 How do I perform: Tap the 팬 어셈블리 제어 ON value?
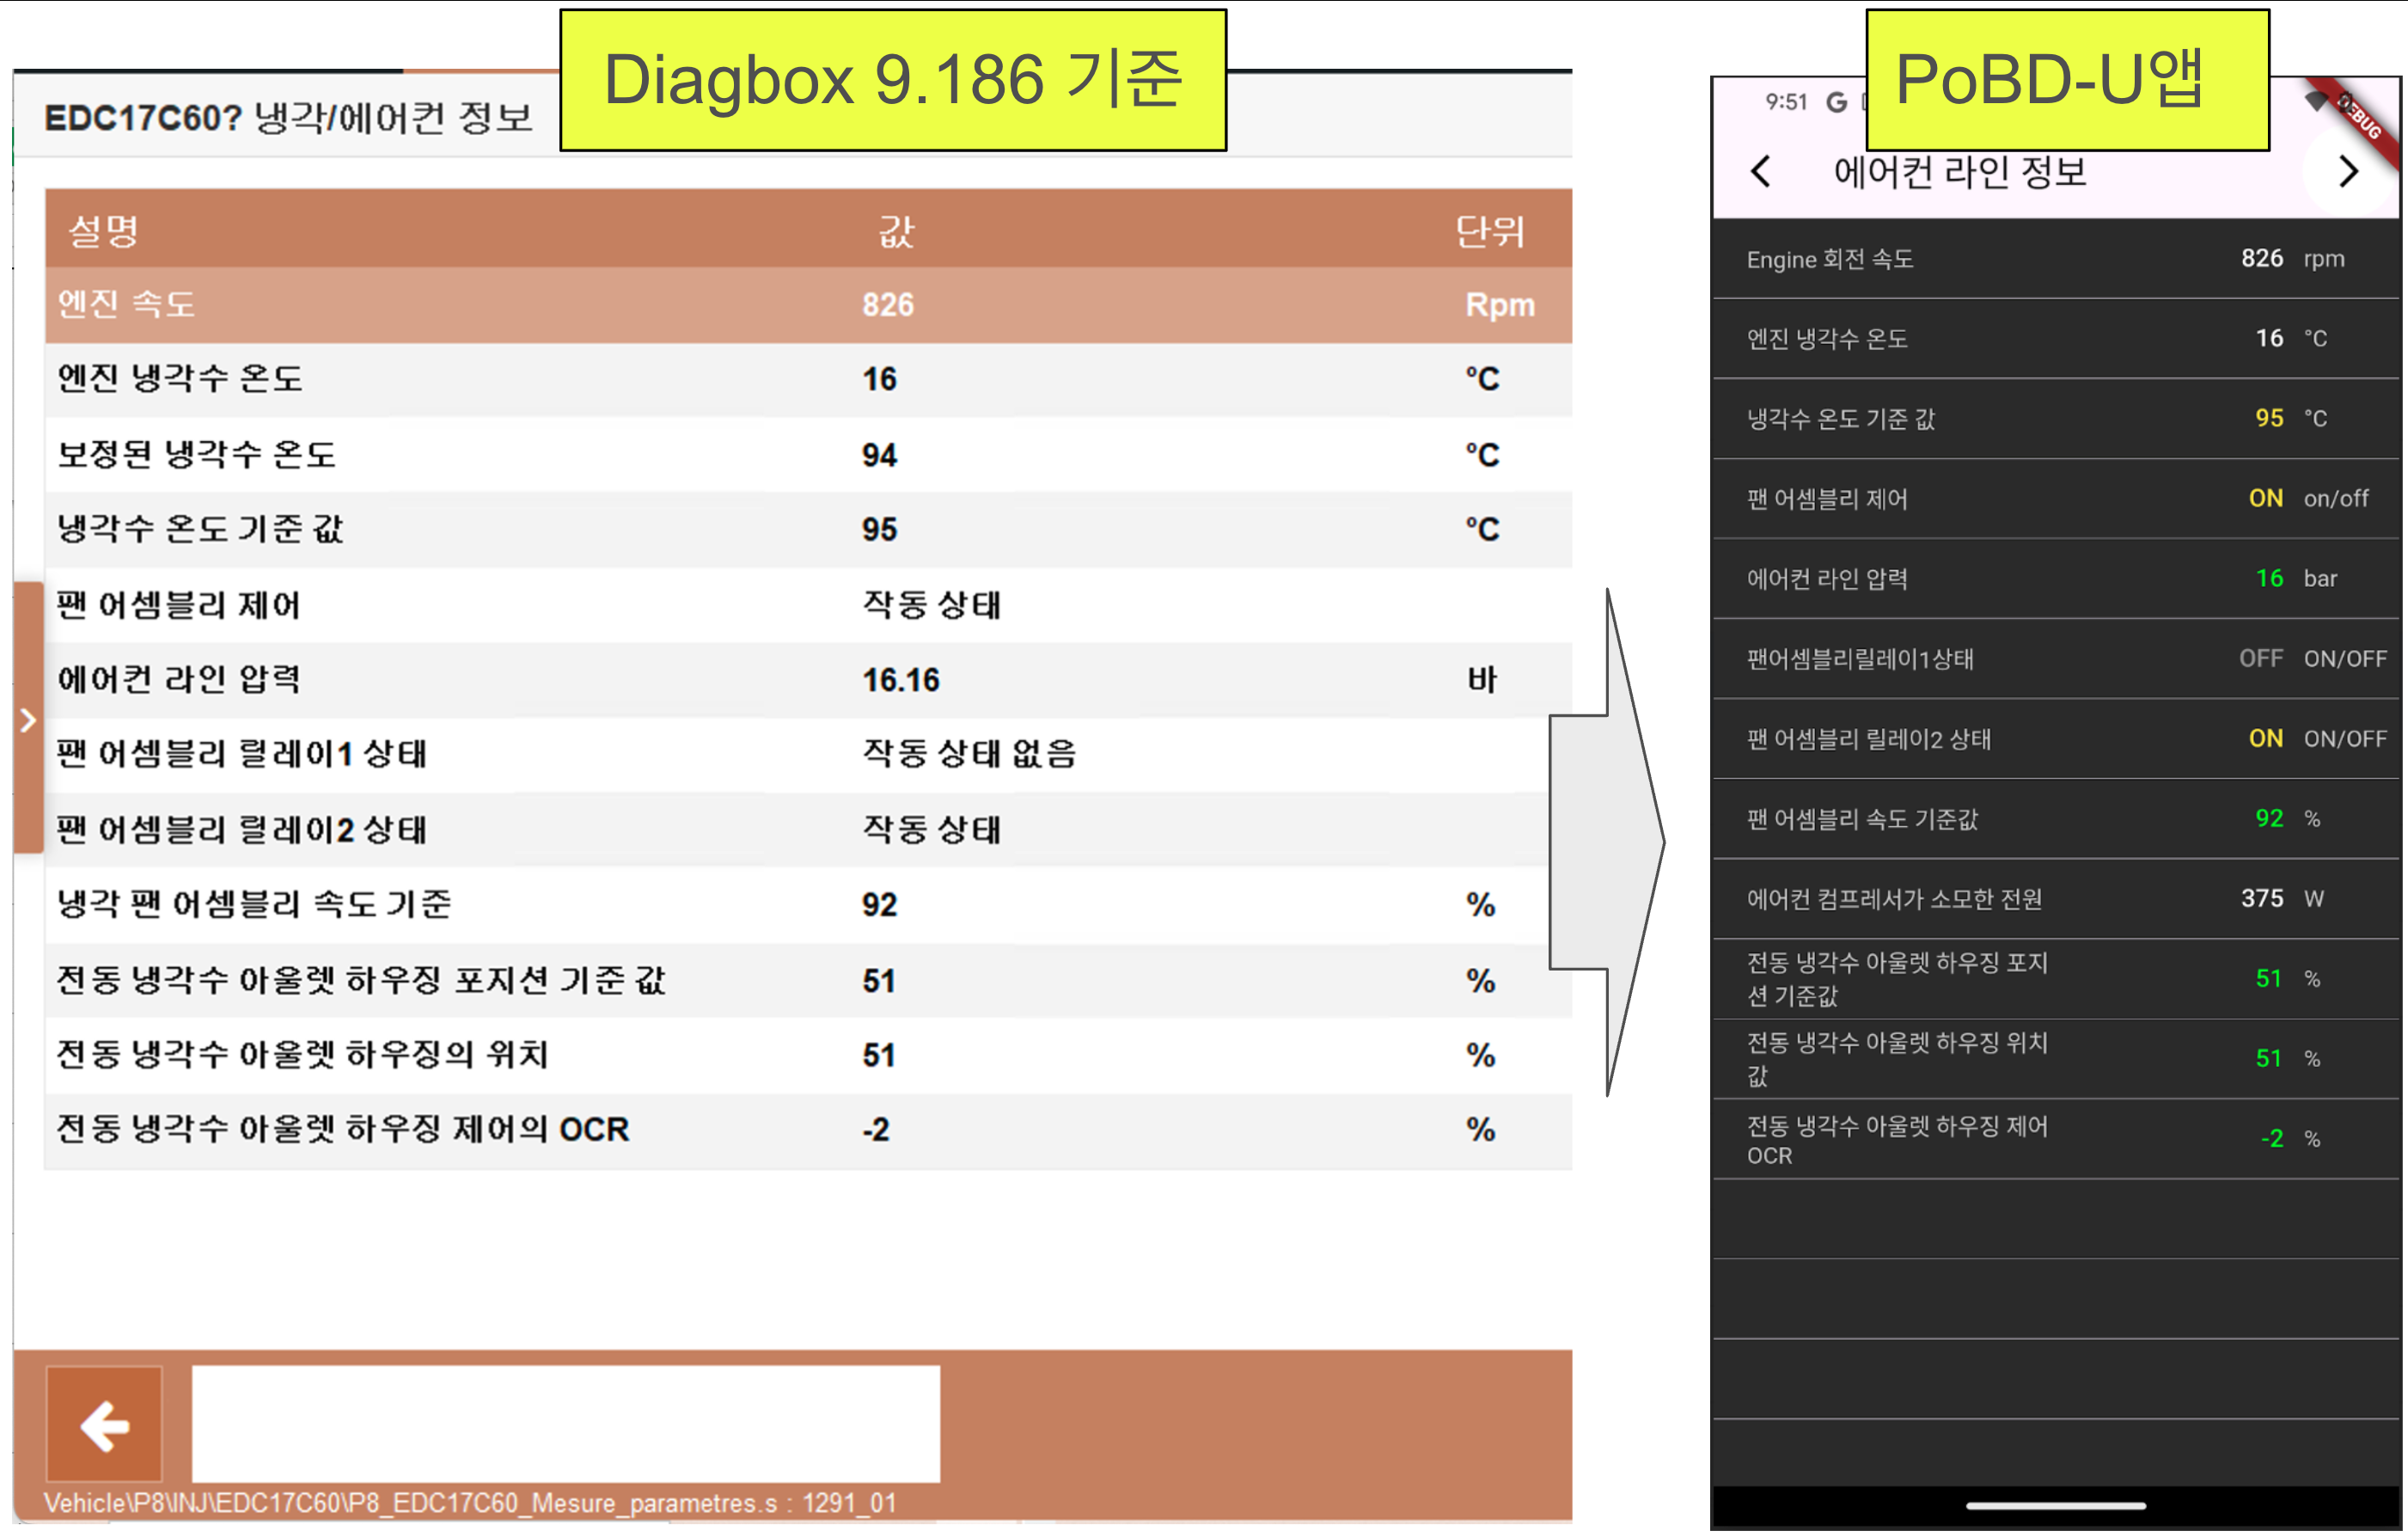pos(2265,498)
